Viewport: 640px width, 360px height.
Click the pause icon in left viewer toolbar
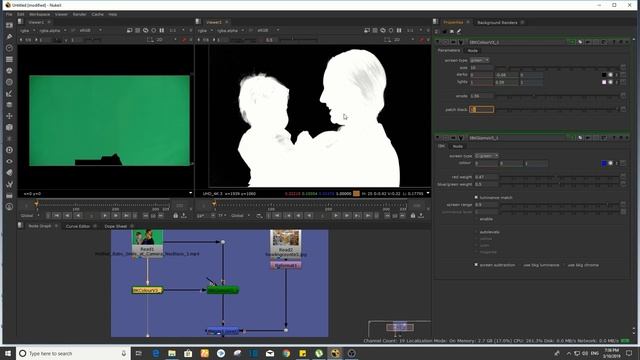click(x=162, y=30)
